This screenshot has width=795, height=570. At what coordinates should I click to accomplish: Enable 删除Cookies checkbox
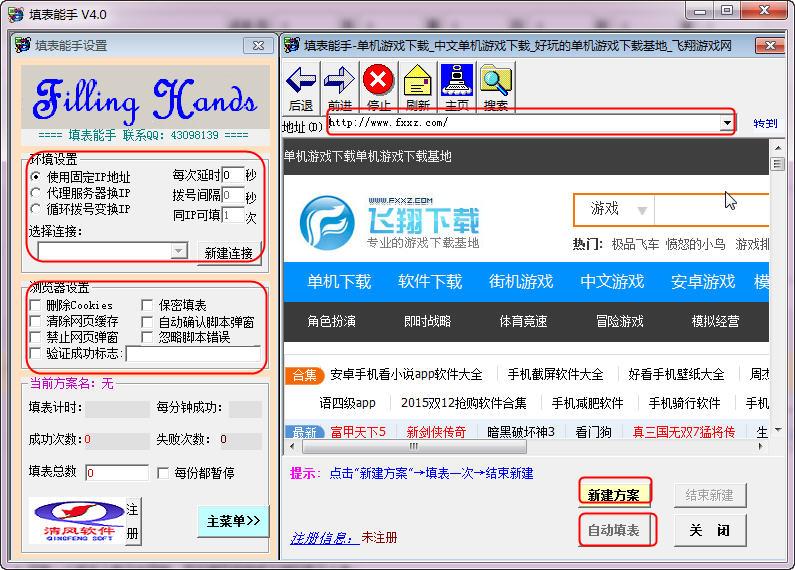pyautogui.click(x=35, y=305)
